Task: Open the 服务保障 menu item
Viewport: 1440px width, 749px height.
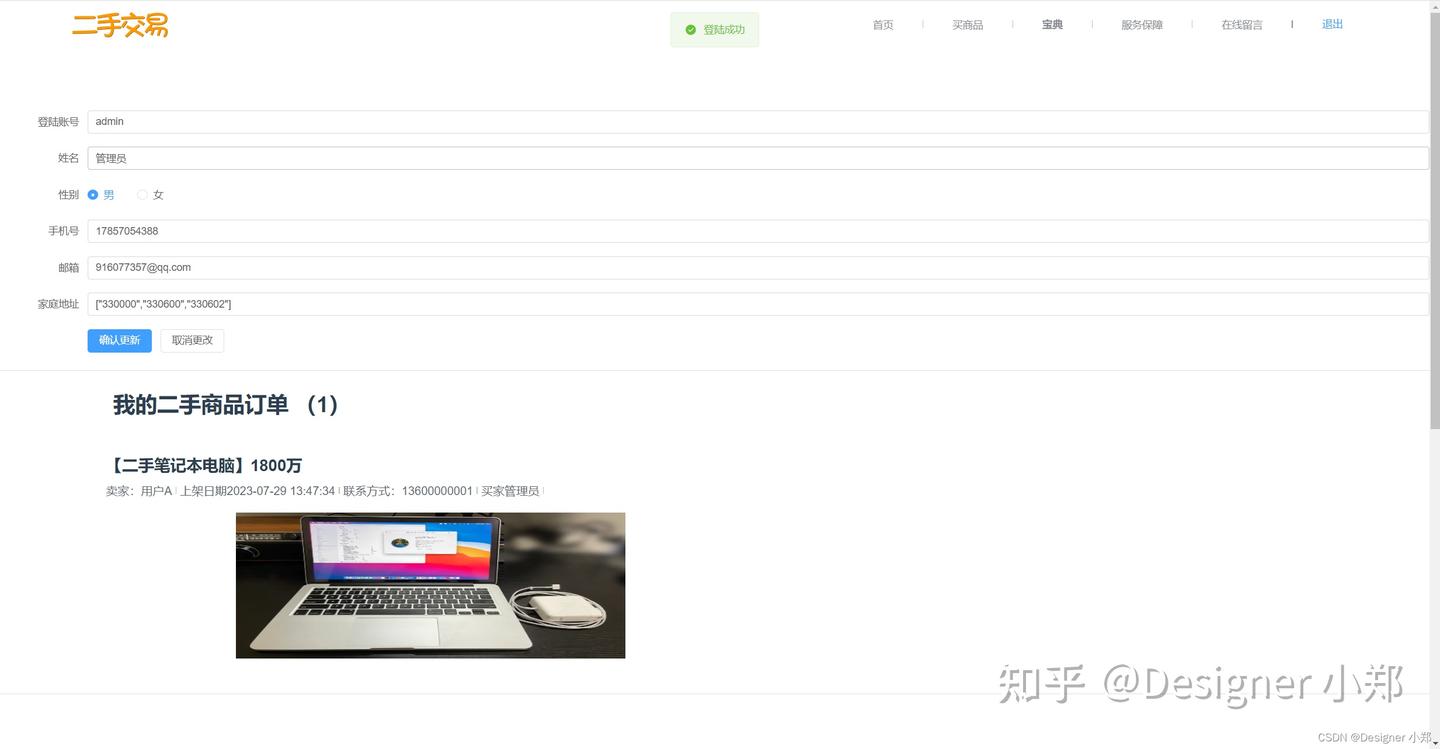Action: pyautogui.click(x=1142, y=25)
